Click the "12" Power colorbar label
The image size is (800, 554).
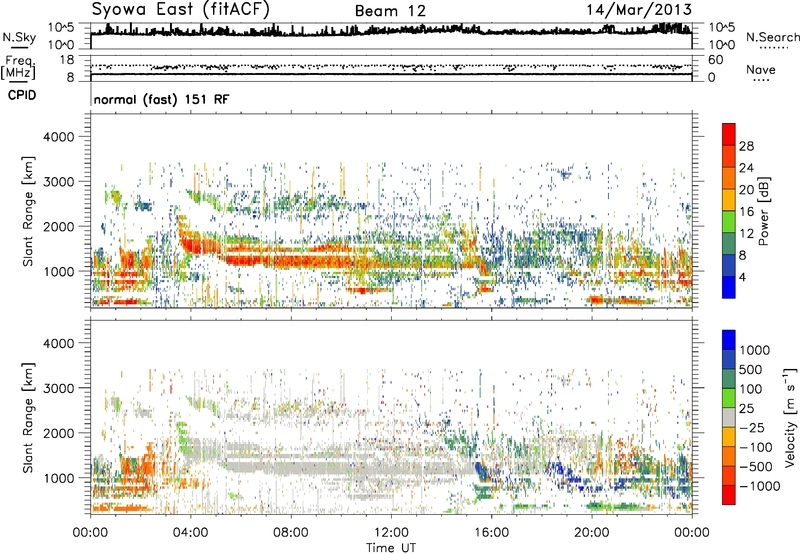[746, 234]
